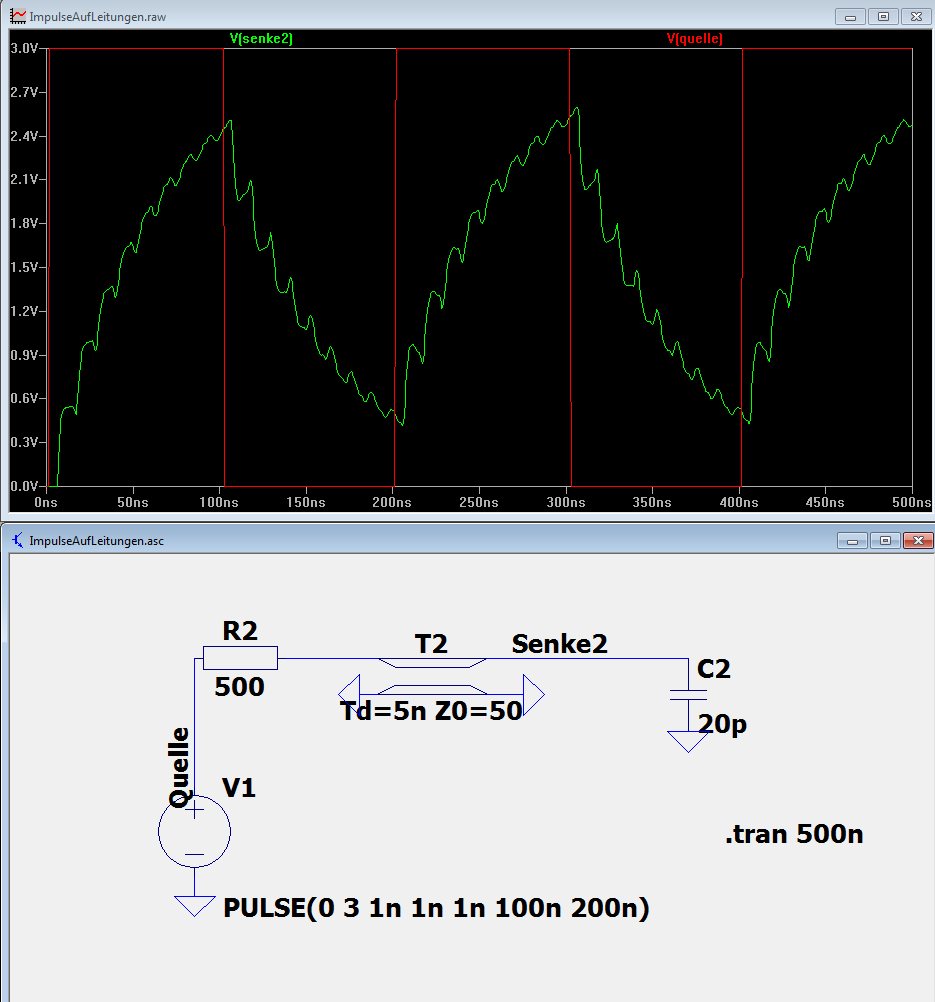Click the 3.0V vertical axis label

[x=24, y=49]
